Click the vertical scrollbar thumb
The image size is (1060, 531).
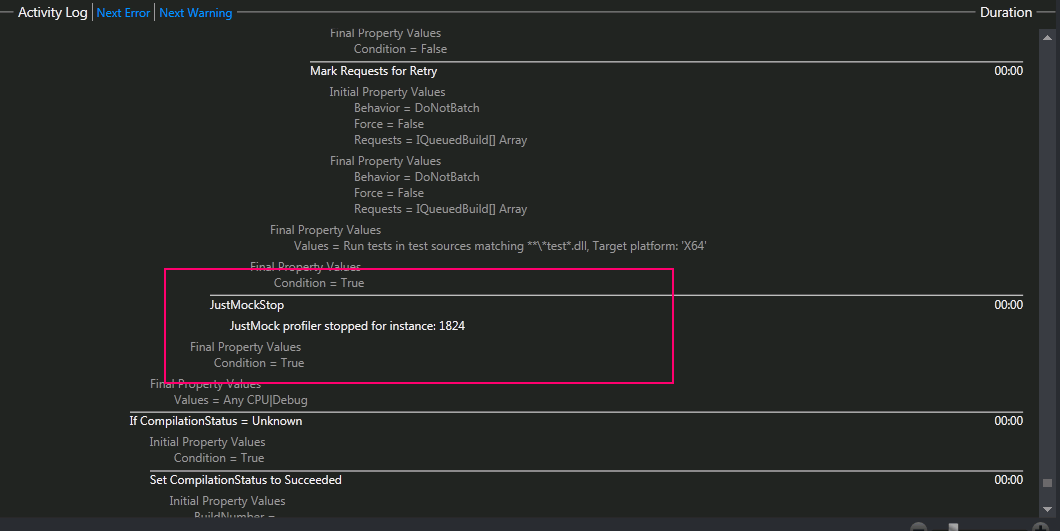click(x=1047, y=481)
